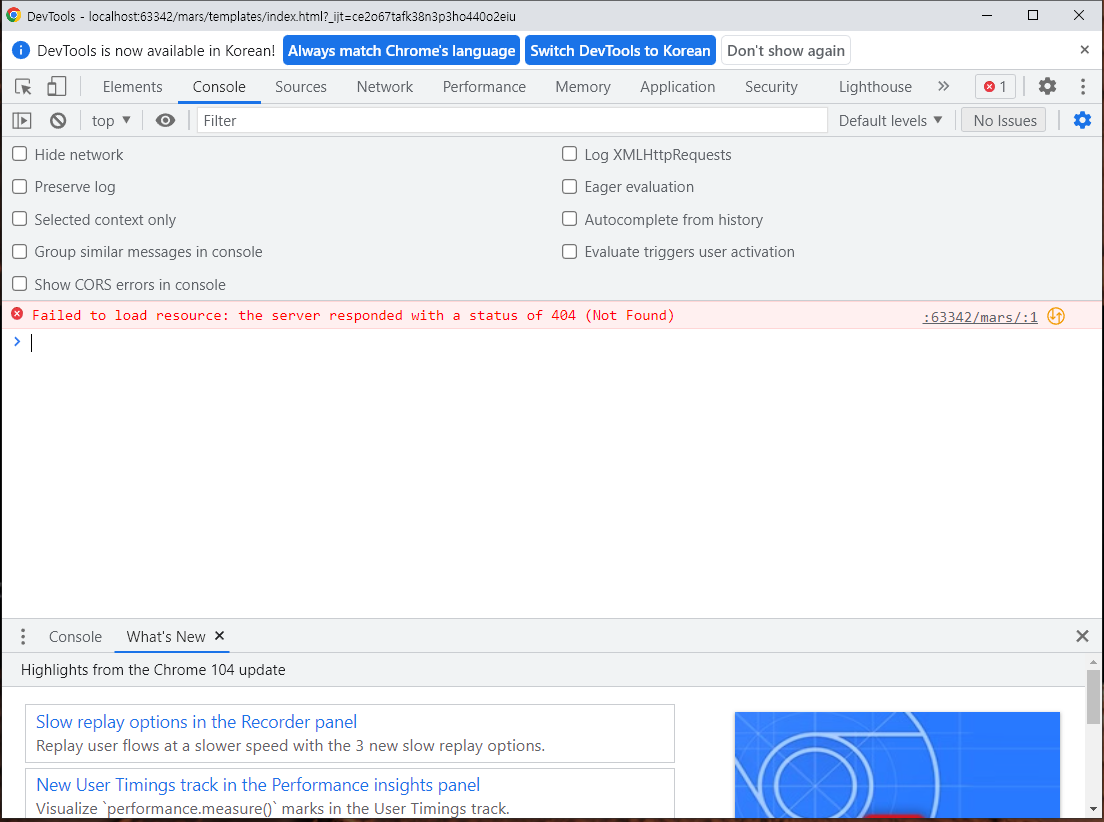Click the red error icon on 404 message
Viewport: 1104px width, 822px height.
click(x=18, y=314)
